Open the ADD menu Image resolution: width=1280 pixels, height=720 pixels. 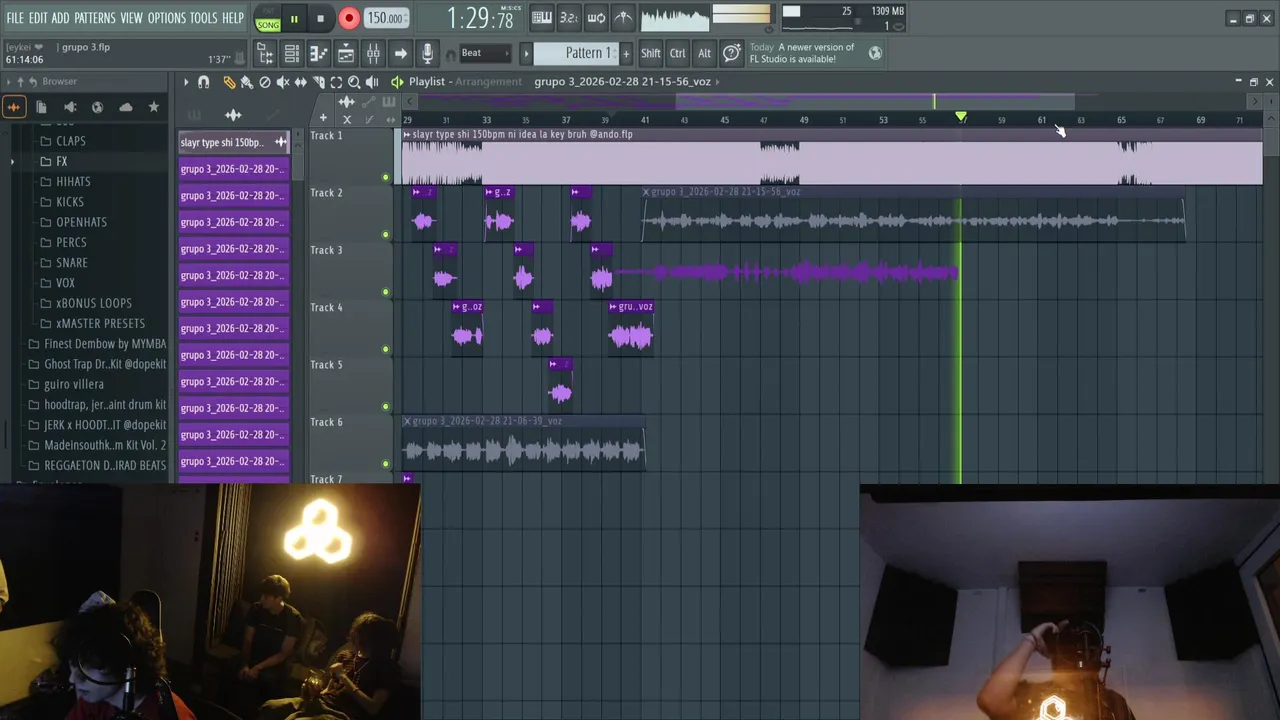pyautogui.click(x=60, y=18)
